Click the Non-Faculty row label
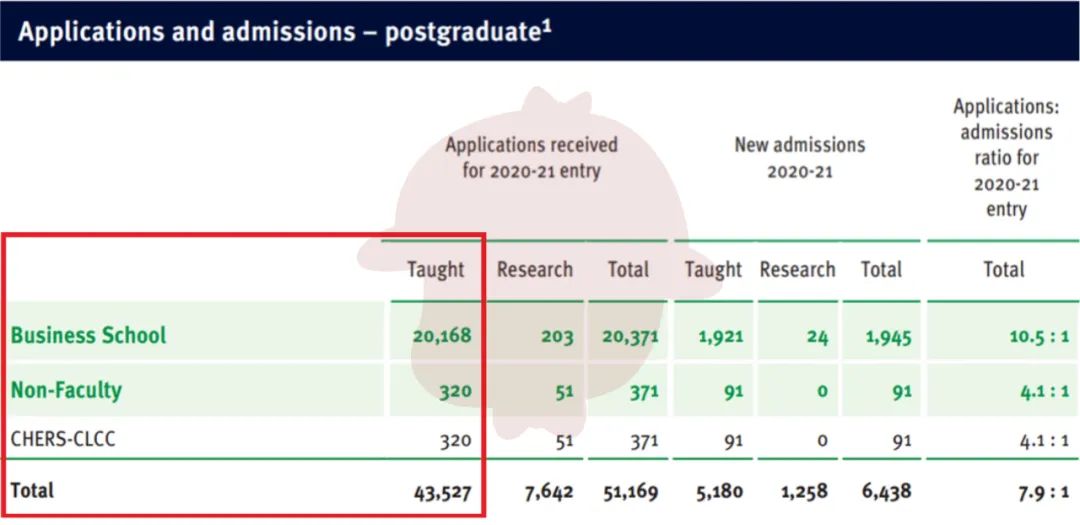The width and height of the screenshot is (1080, 525). (66, 389)
